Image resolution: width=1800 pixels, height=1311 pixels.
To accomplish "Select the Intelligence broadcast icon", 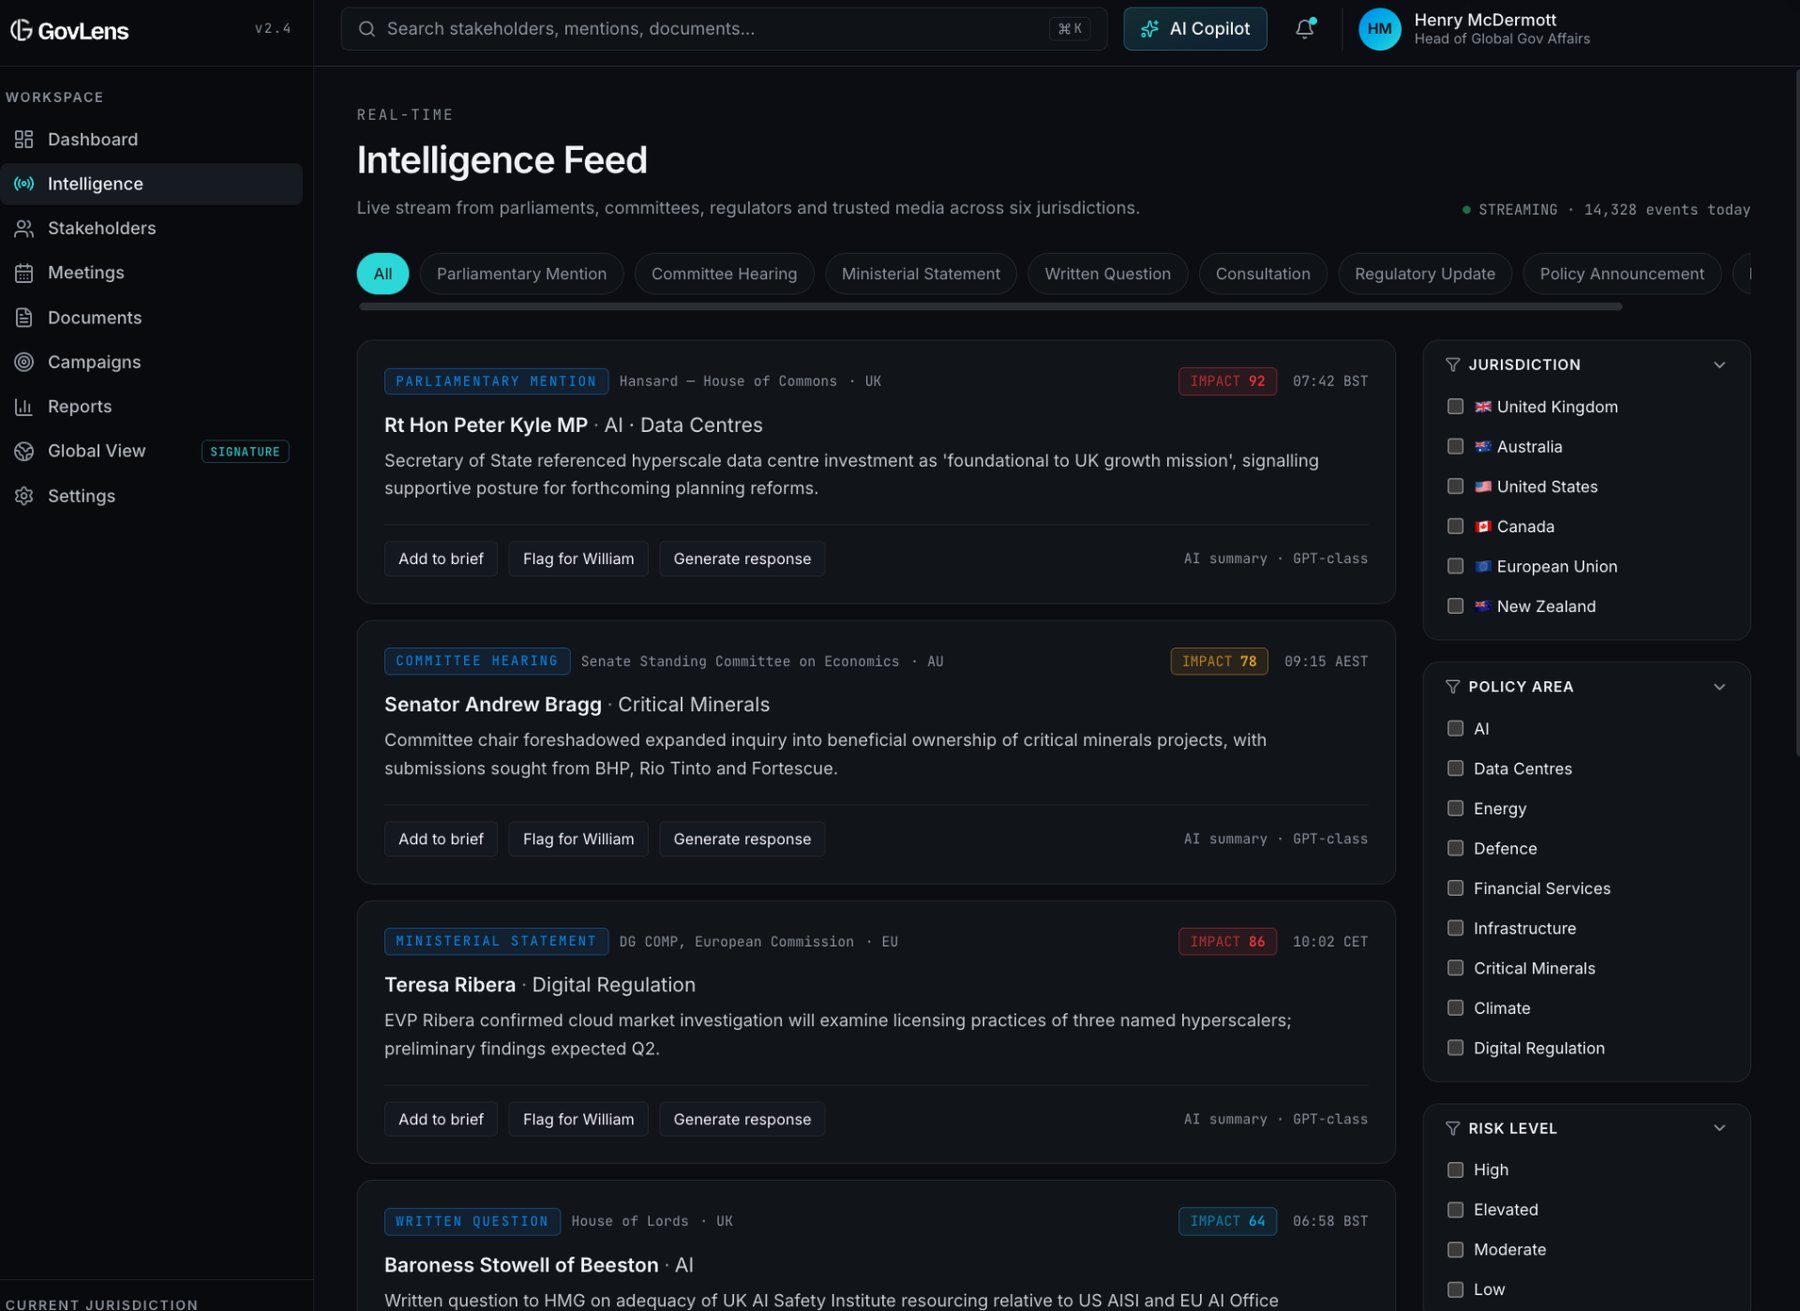I will [24, 184].
